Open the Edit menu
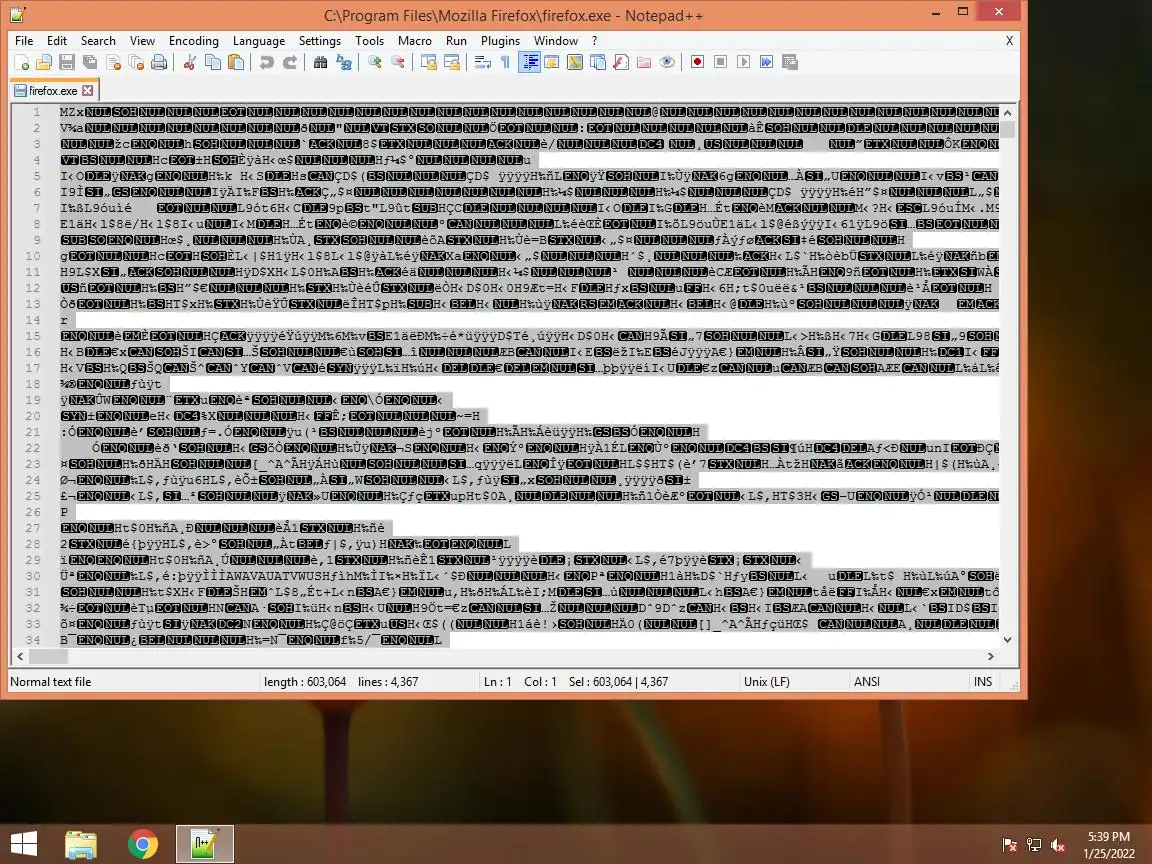 [57, 41]
